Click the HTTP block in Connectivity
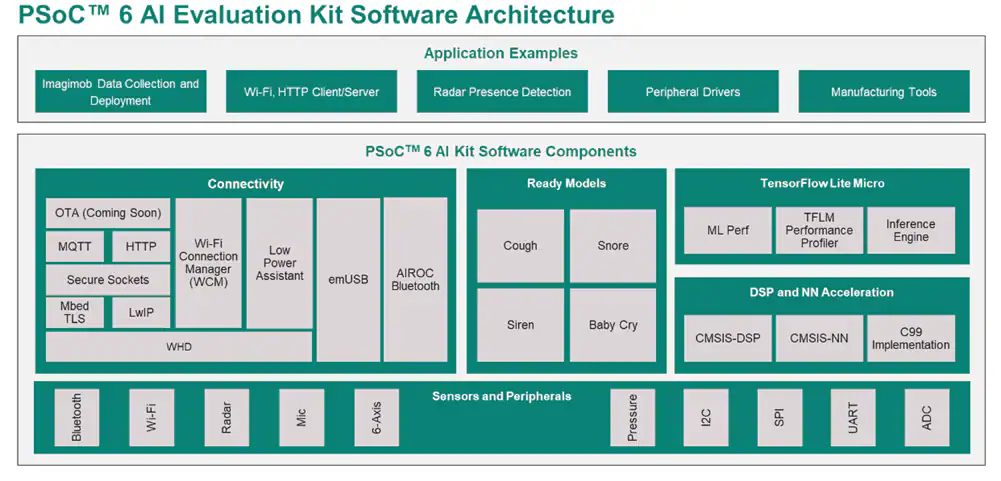1001x481 pixels. [141, 247]
